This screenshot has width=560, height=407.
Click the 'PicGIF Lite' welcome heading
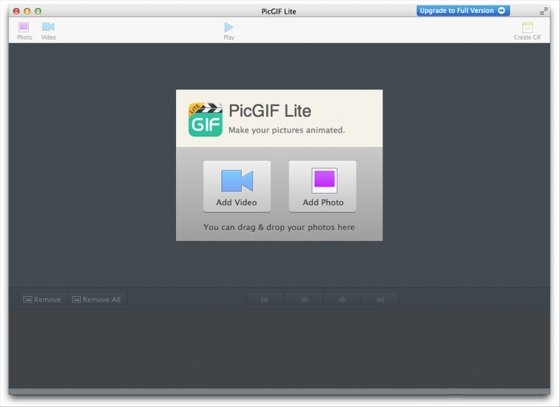[x=270, y=111]
